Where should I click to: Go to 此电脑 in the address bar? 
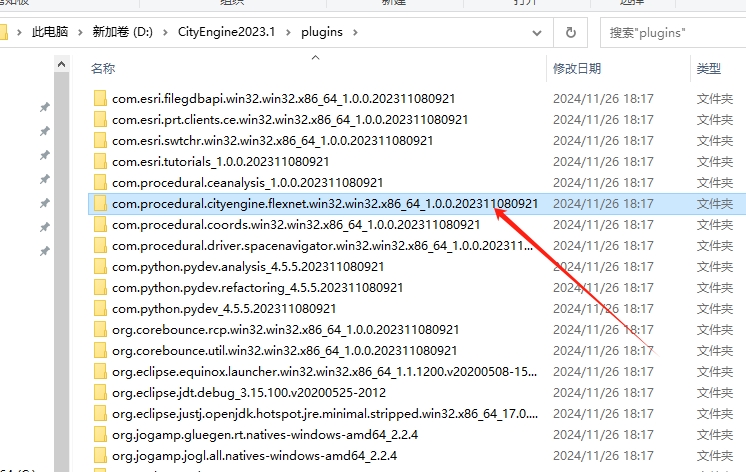pyautogui.click(x=50, y=32)
